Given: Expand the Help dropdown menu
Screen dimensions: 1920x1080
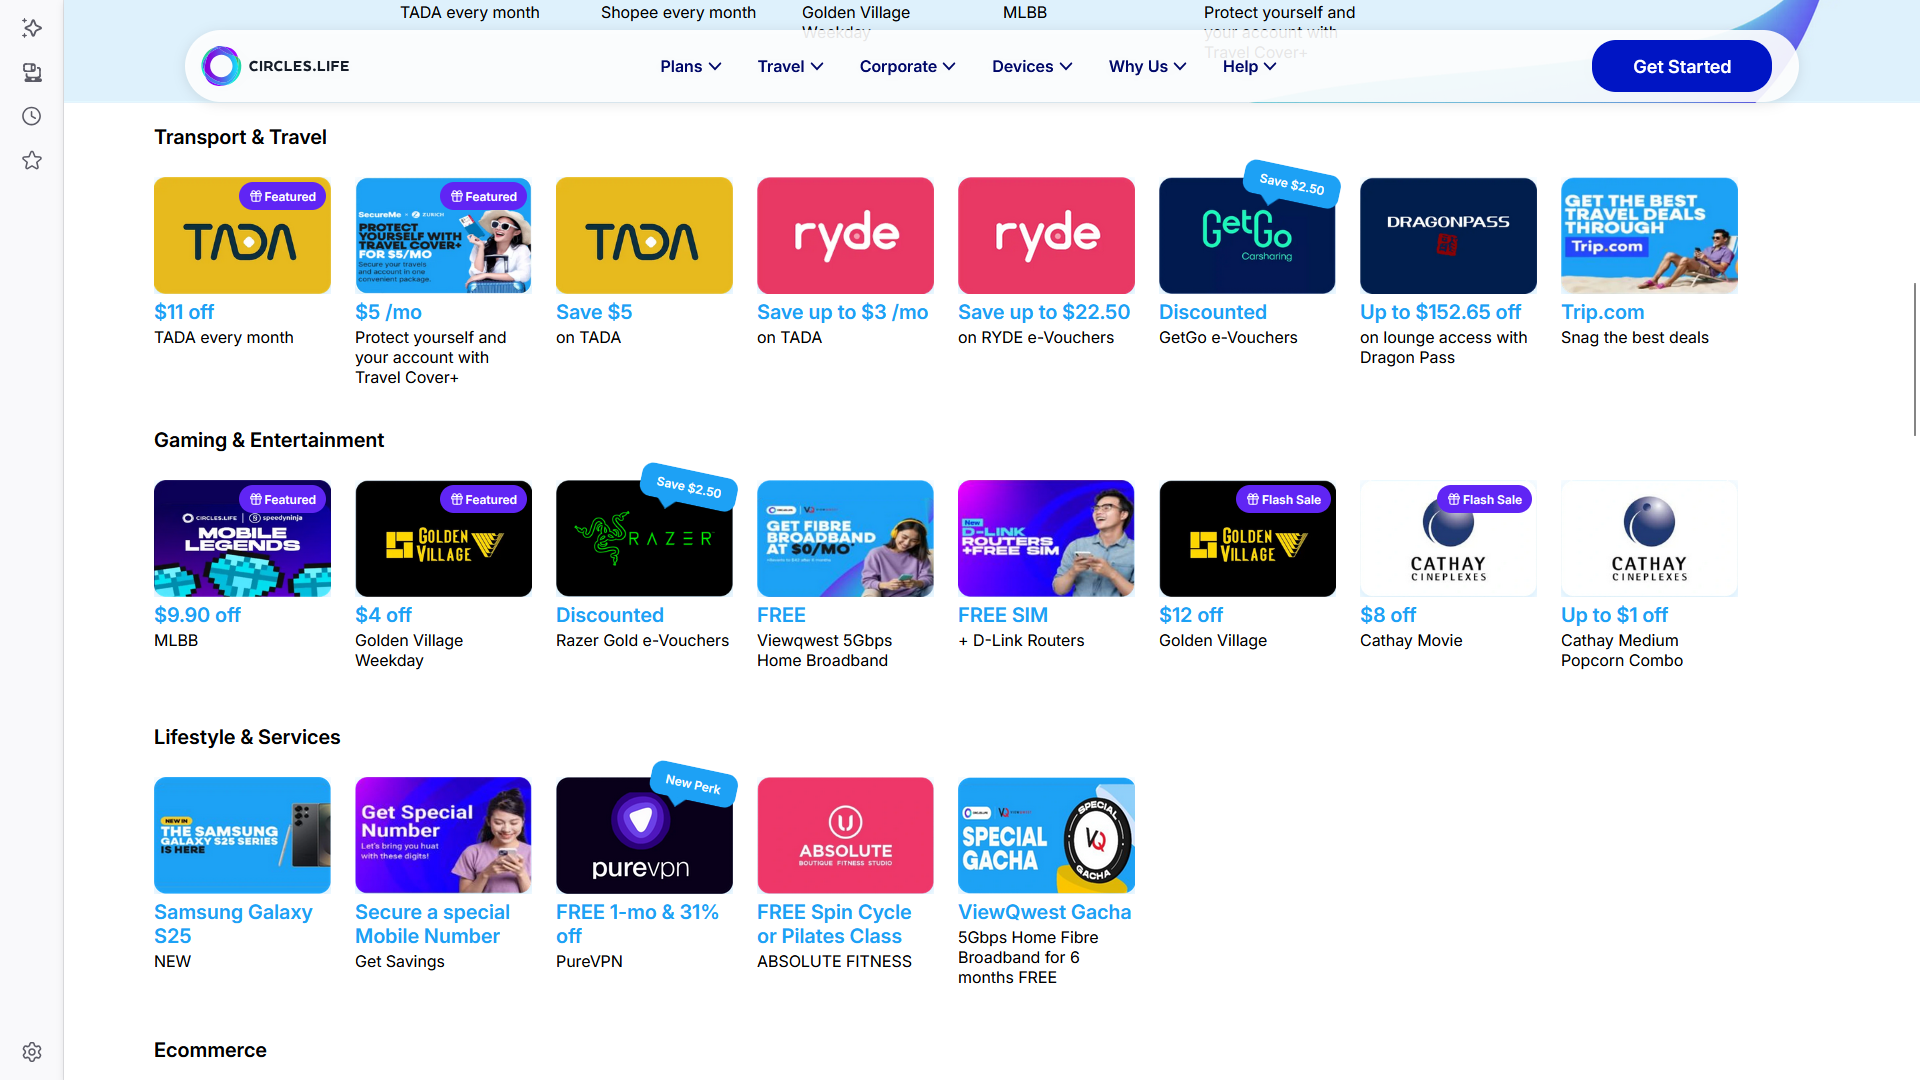Looking at the screenshot, I should 1250,66.
